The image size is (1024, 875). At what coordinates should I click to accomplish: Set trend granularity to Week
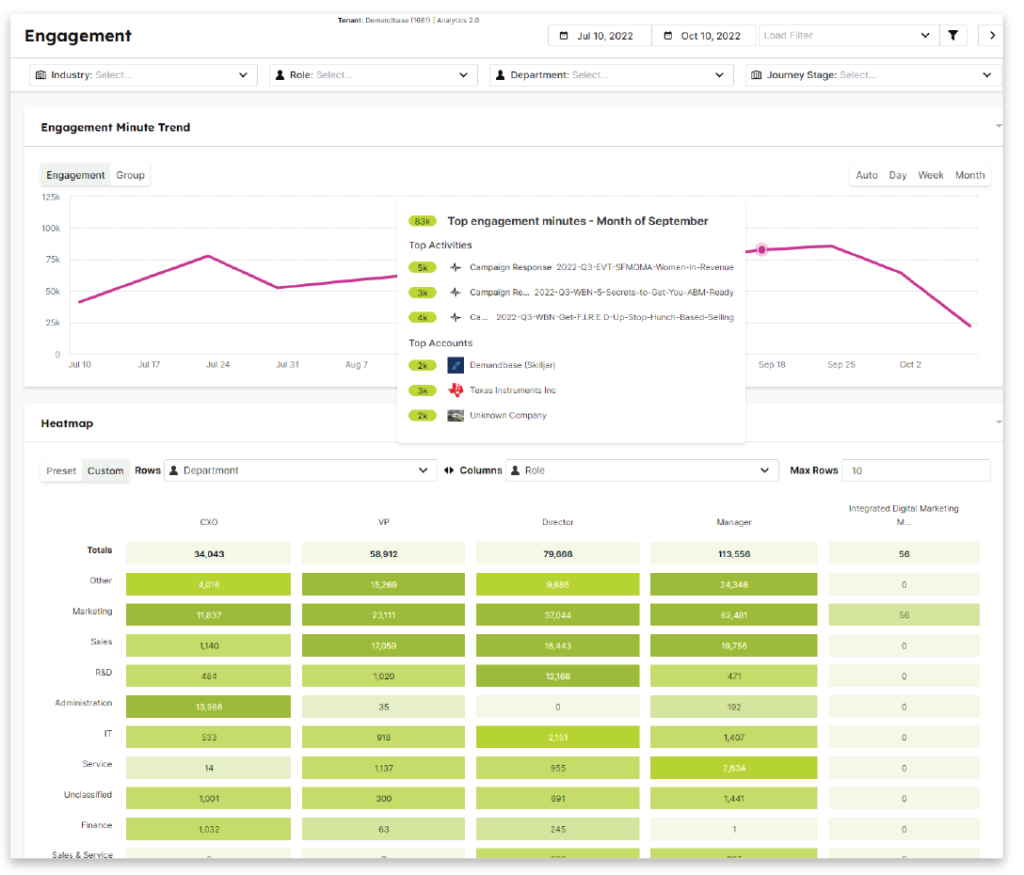930,175
